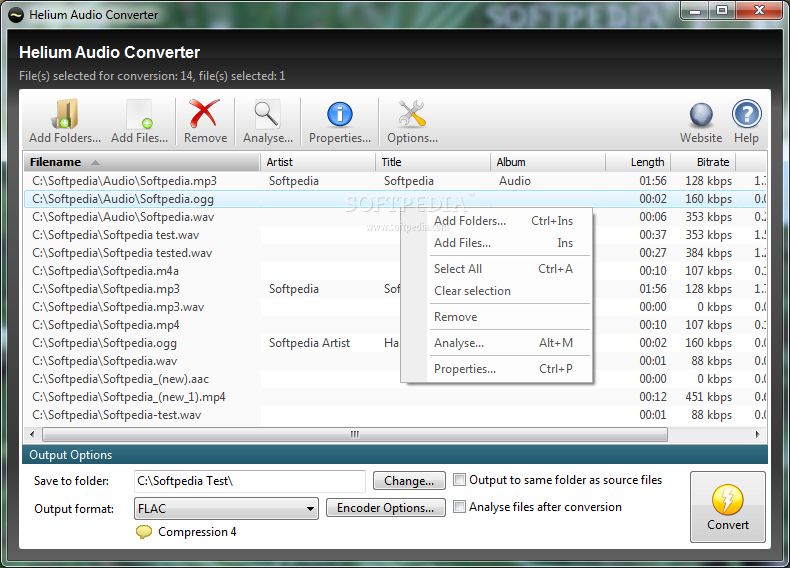The image size is (790, 568).
Task: Click the Softpedia Artist cell
Action: [x=309, y=343]
